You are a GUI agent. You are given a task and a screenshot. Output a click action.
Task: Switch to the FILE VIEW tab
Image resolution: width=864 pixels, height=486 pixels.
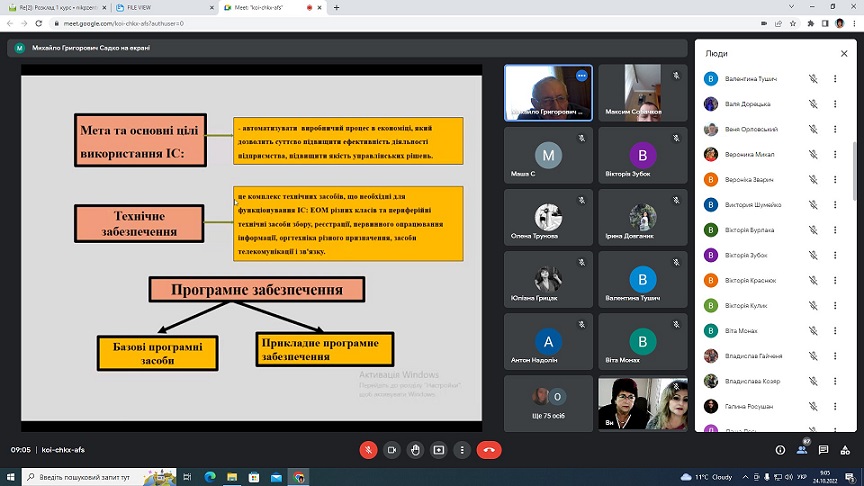point(164,8)
